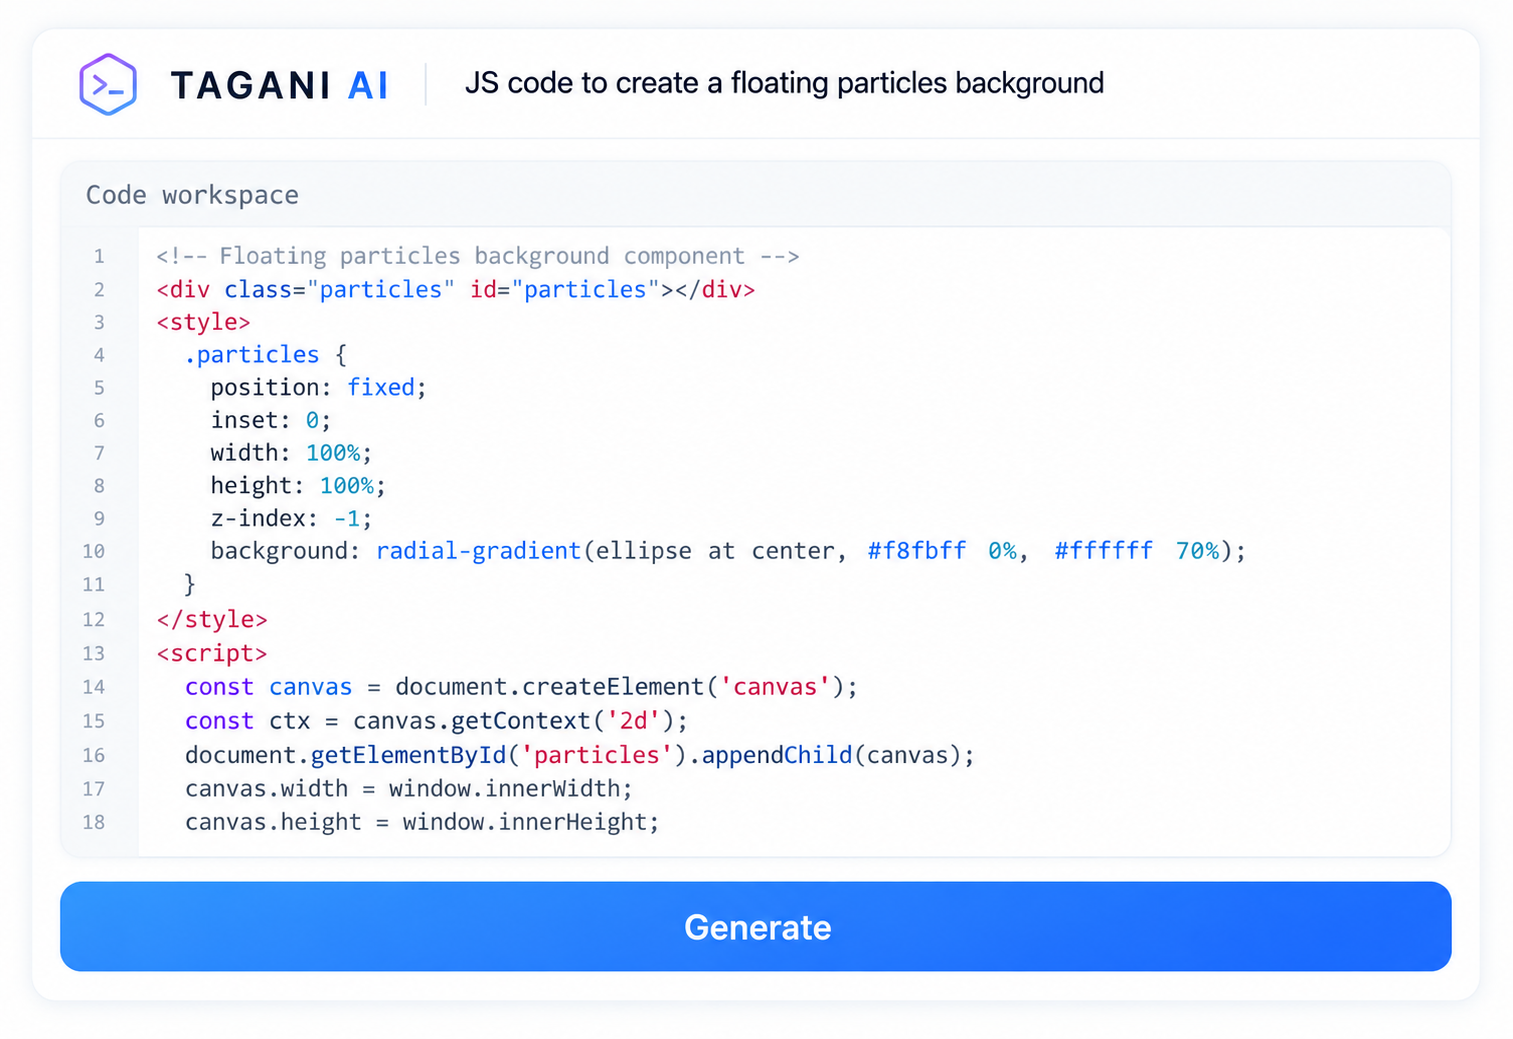Click the div class="particles" line
1513x1039 pixels.
(x=455, y=289)
